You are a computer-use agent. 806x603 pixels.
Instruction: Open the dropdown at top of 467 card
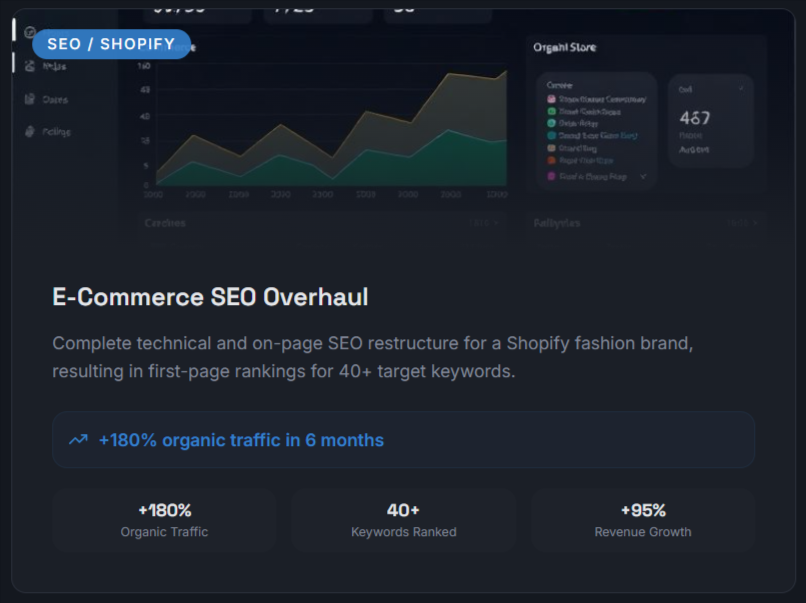pyautogui.click(x=741, y=89)
